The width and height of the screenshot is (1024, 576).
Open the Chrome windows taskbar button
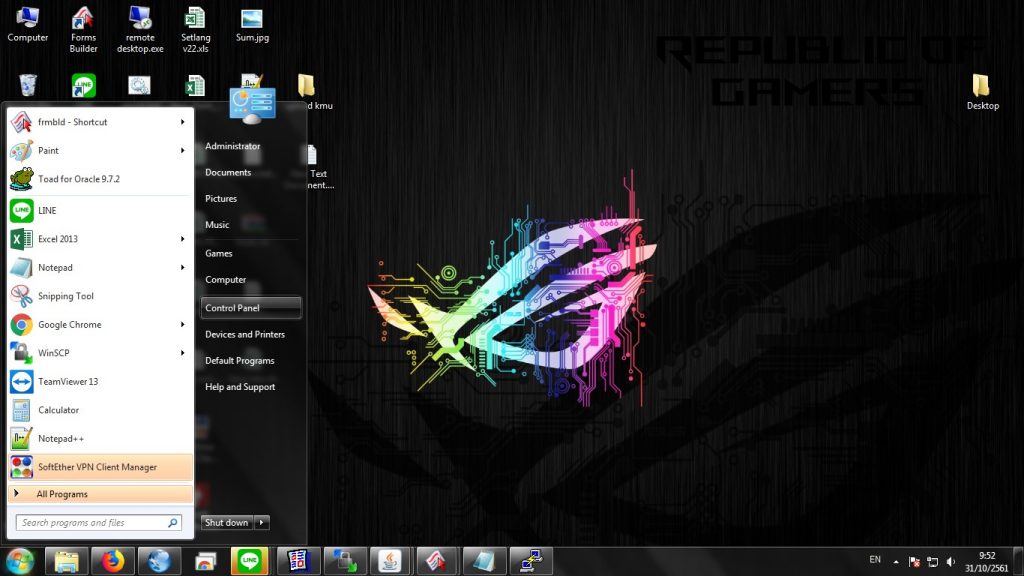point(206,561)
